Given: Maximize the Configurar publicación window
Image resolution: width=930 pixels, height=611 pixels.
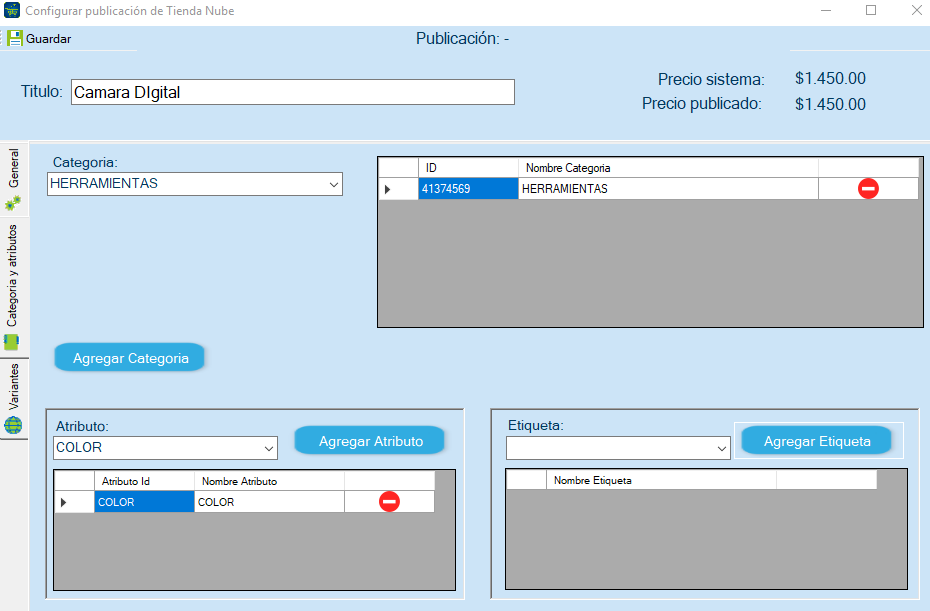Looking at the screenshot, I should (x=871, y=11).
